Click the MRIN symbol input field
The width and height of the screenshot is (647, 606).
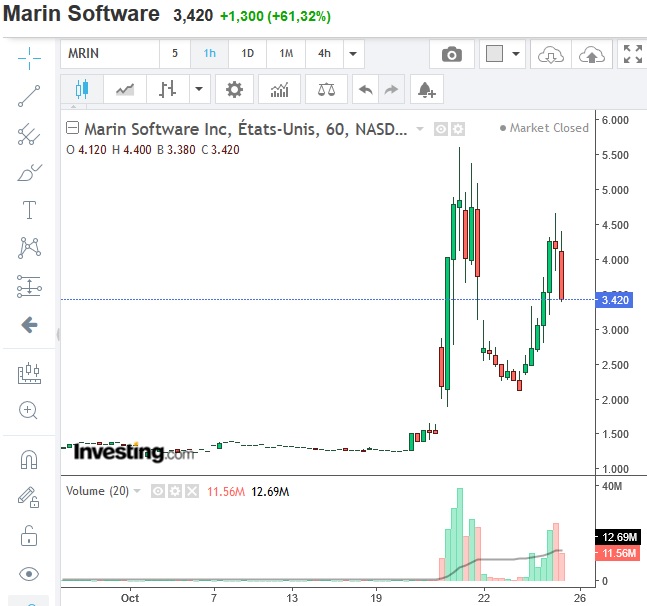pyautogui.click(x=110, y=54)
